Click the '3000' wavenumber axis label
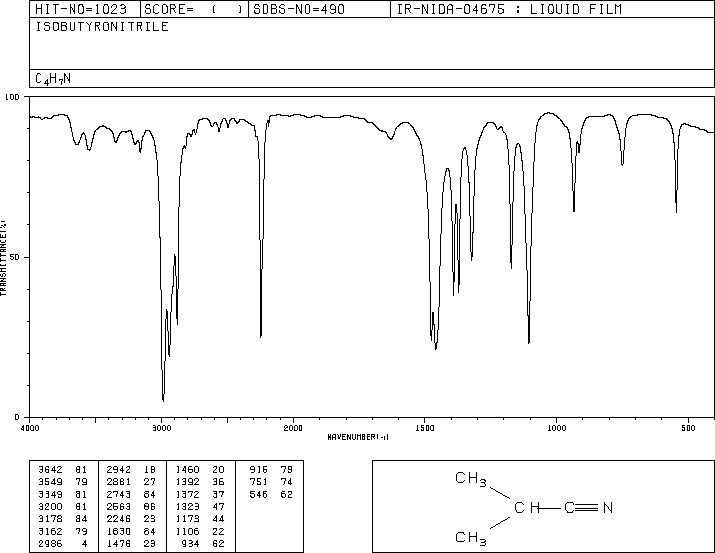Screen dimensions: 715x553 pyautogui.click(x=161, y=428)
